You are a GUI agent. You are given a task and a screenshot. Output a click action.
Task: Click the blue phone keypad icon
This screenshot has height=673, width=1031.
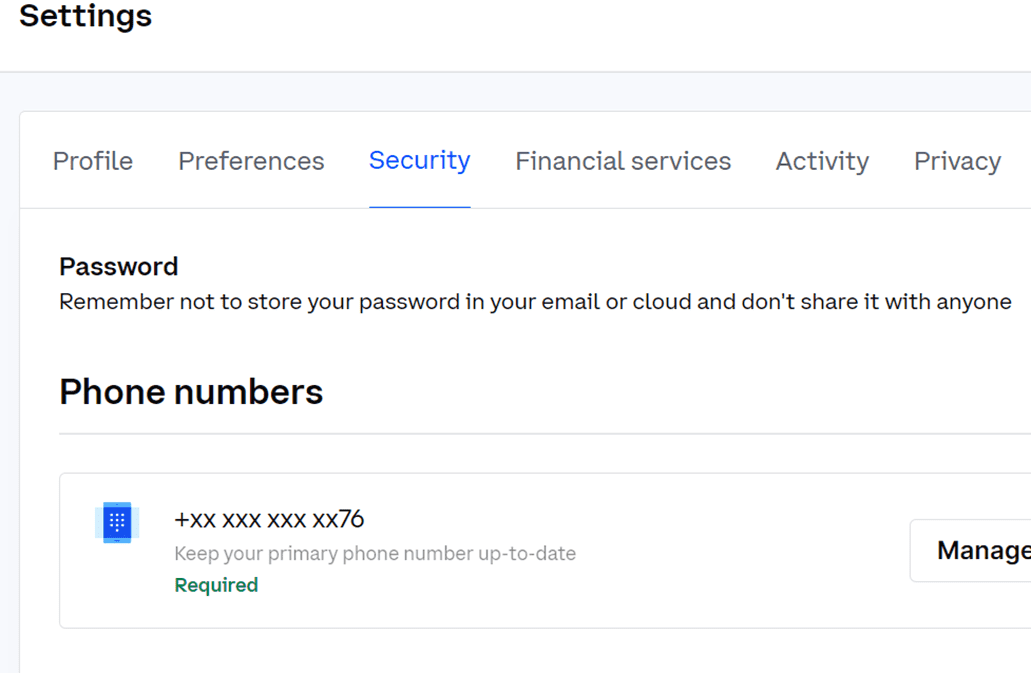(x=117, y=522)
